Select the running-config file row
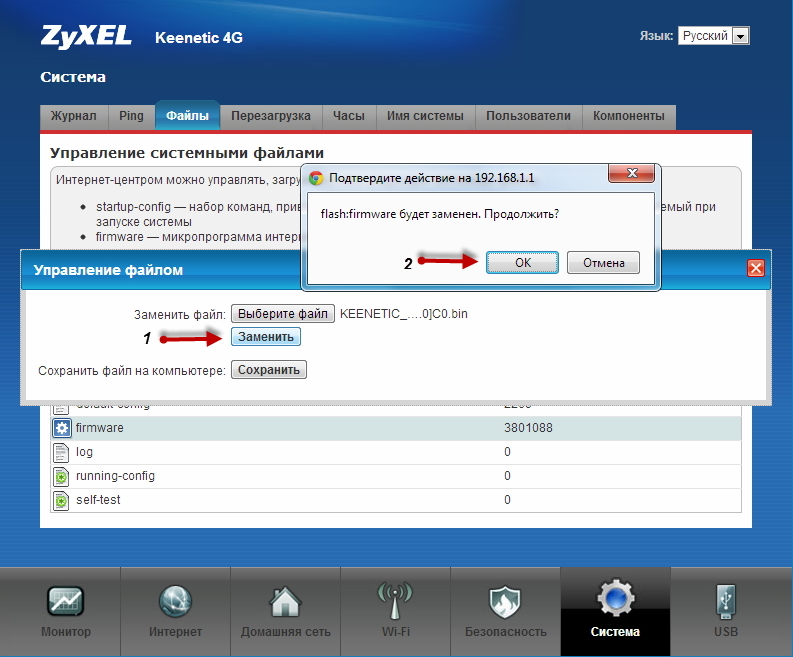This screenshot has height=657, width=793. 115,476
